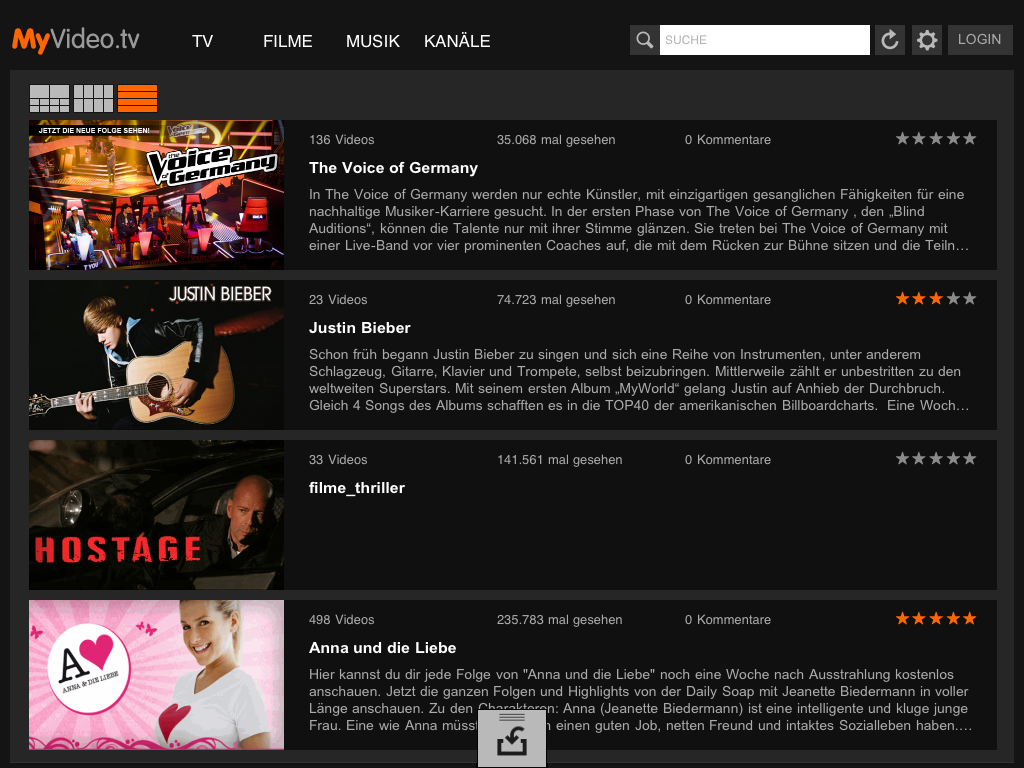This screenshot has height=768, width=1024.
Task: Open the KANÄLE section
Action: tap(456, 41)
